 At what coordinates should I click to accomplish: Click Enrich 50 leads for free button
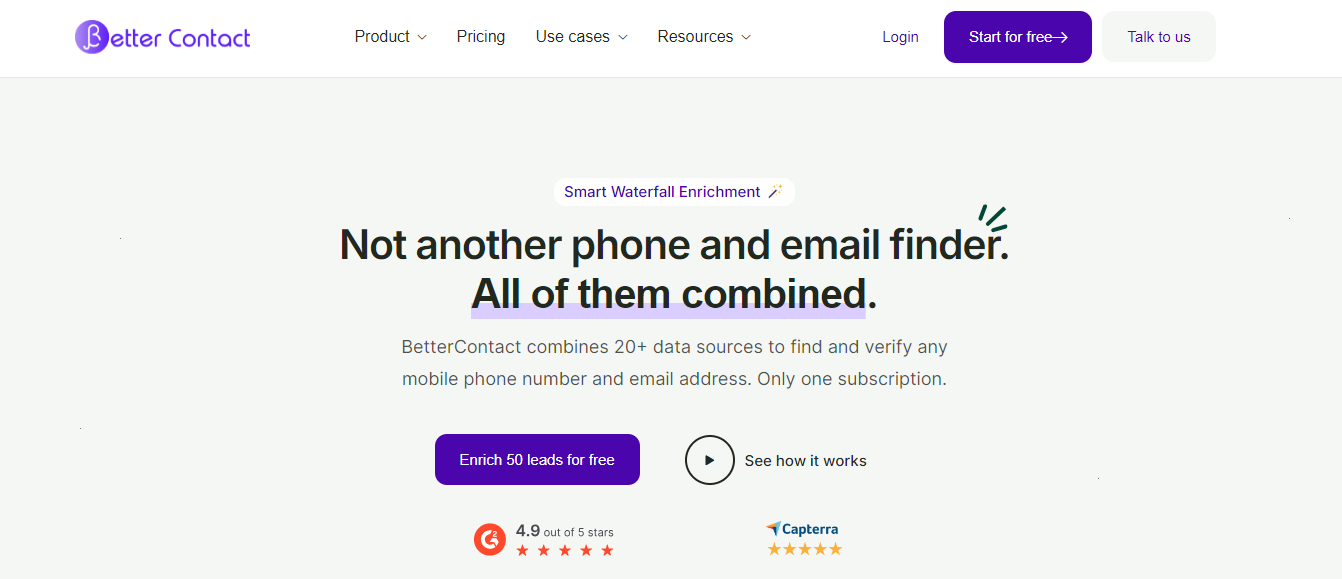tap(537, 460)
